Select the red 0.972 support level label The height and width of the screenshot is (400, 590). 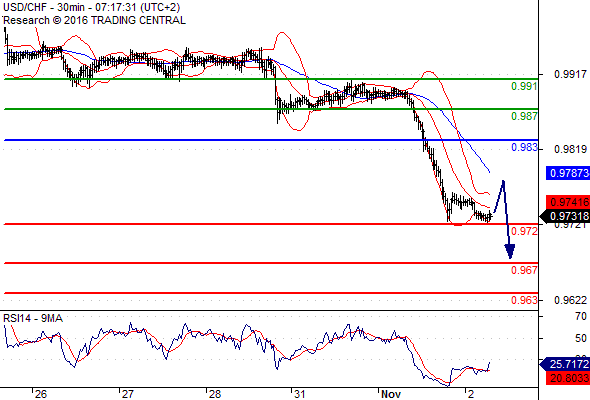[524, 231]
